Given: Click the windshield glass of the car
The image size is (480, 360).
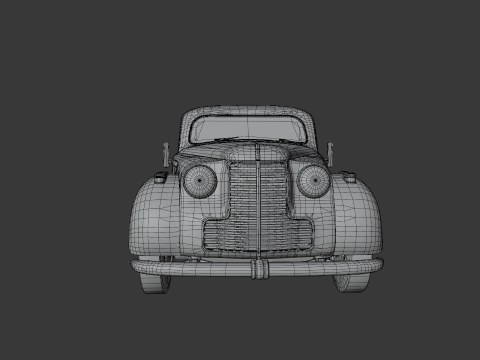Looking at the screenshot, I should [x=248, y=129].
